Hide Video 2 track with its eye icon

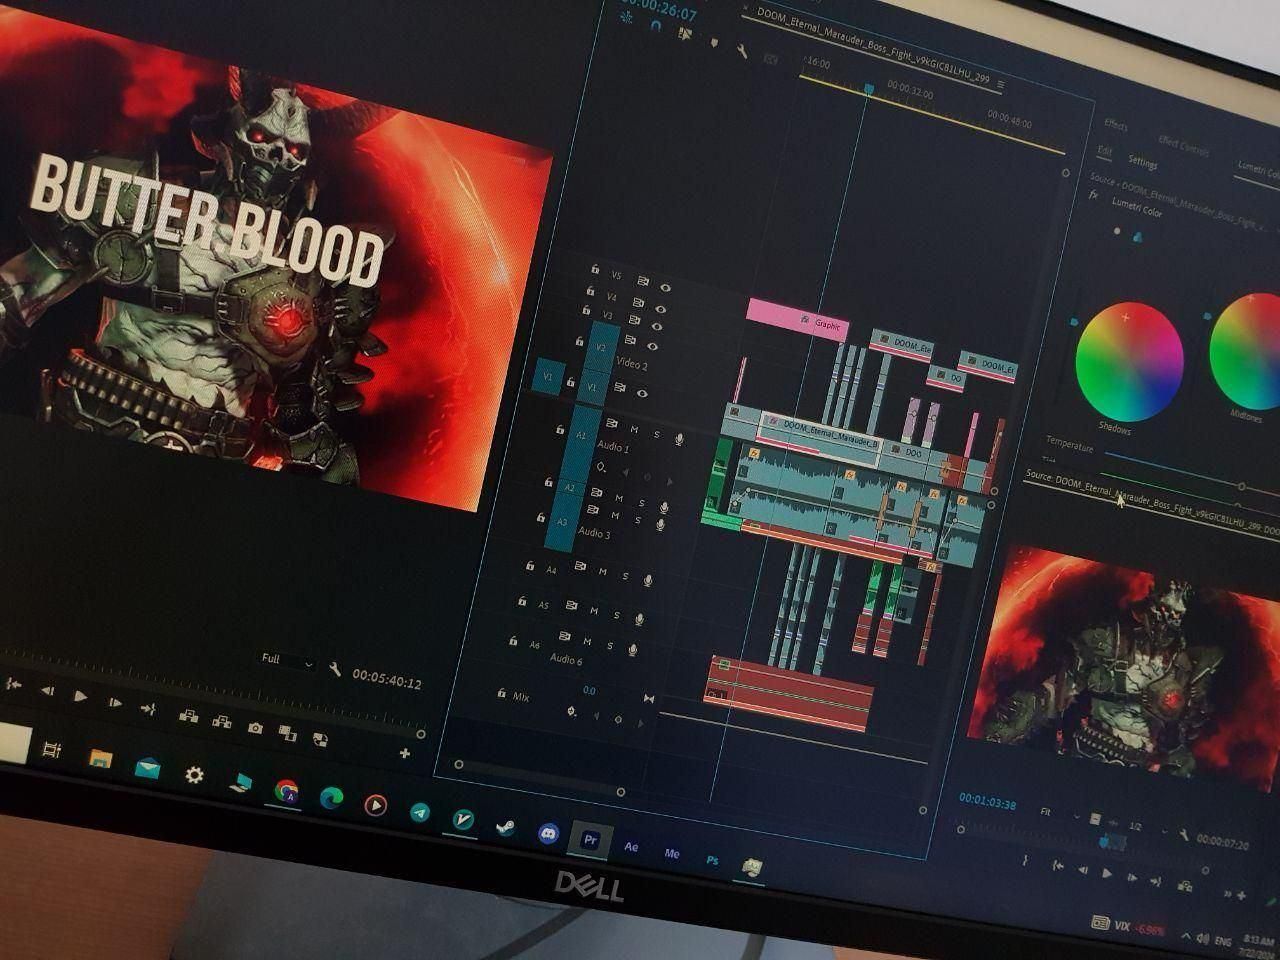(x=652, y=347)
